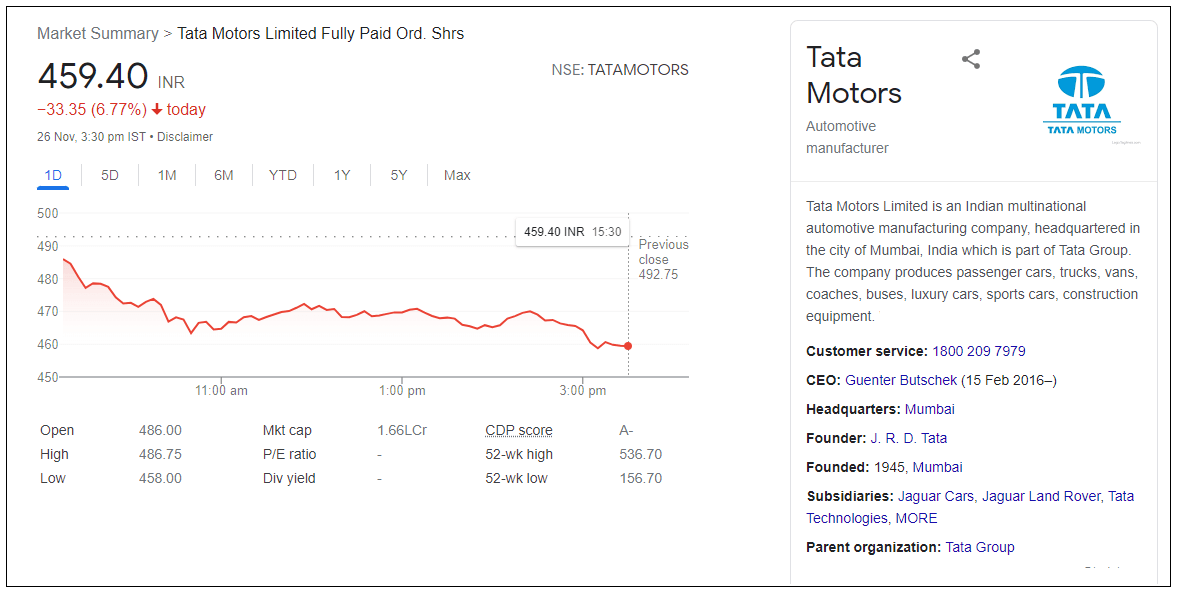View the 5Y chart range

pyautogui.click(x=399, y=175)
